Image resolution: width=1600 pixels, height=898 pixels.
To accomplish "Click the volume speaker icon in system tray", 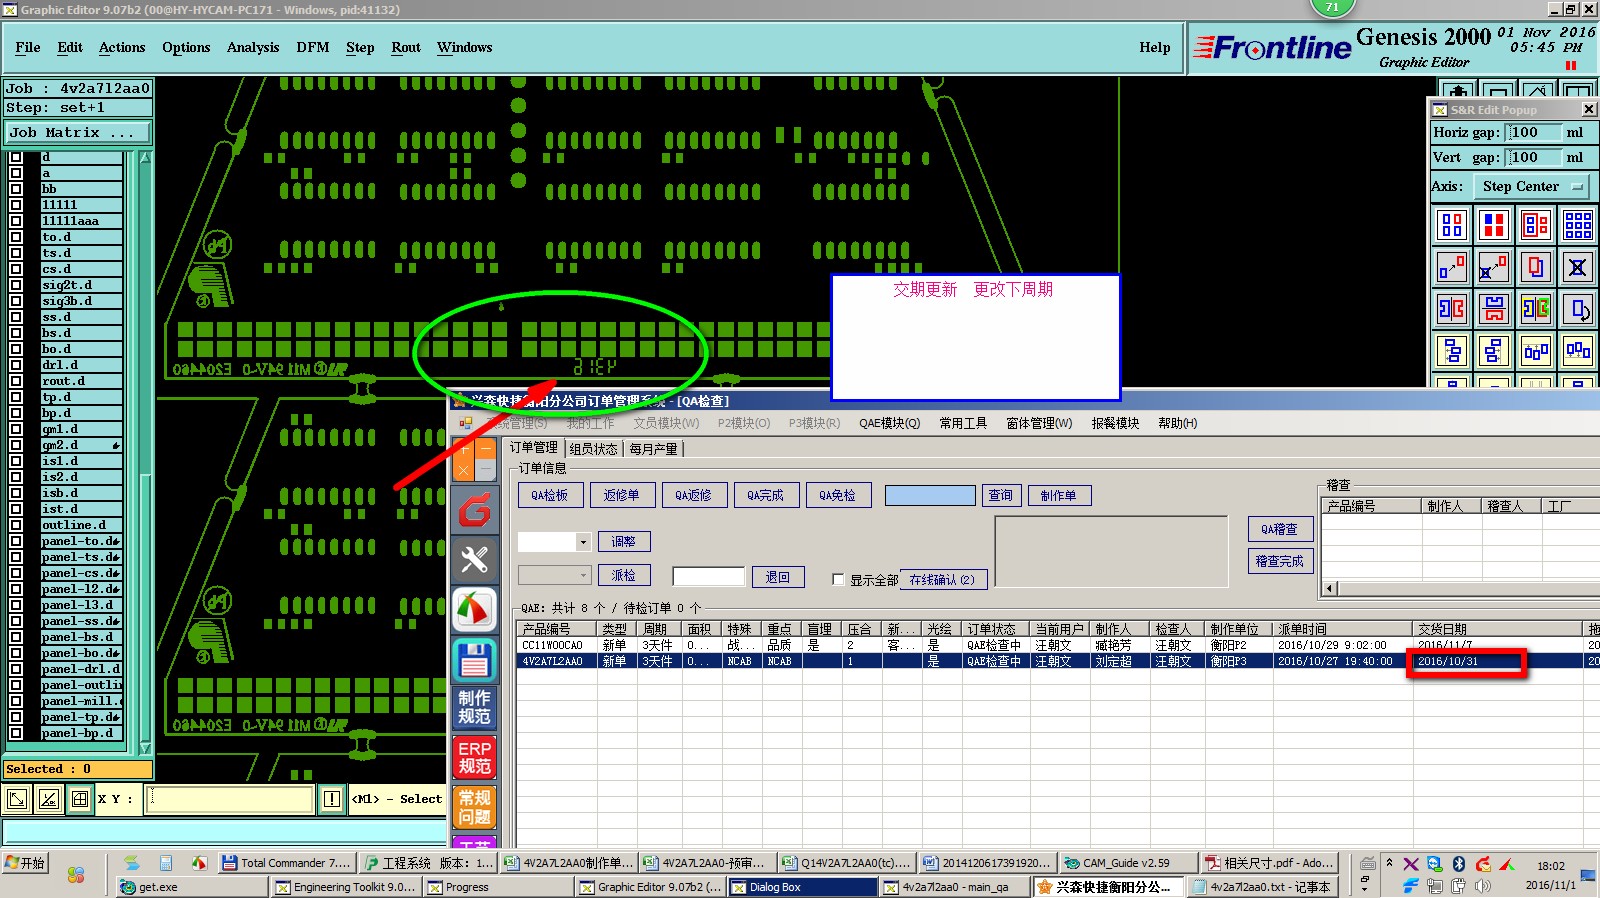I will tap(1483, 886).
